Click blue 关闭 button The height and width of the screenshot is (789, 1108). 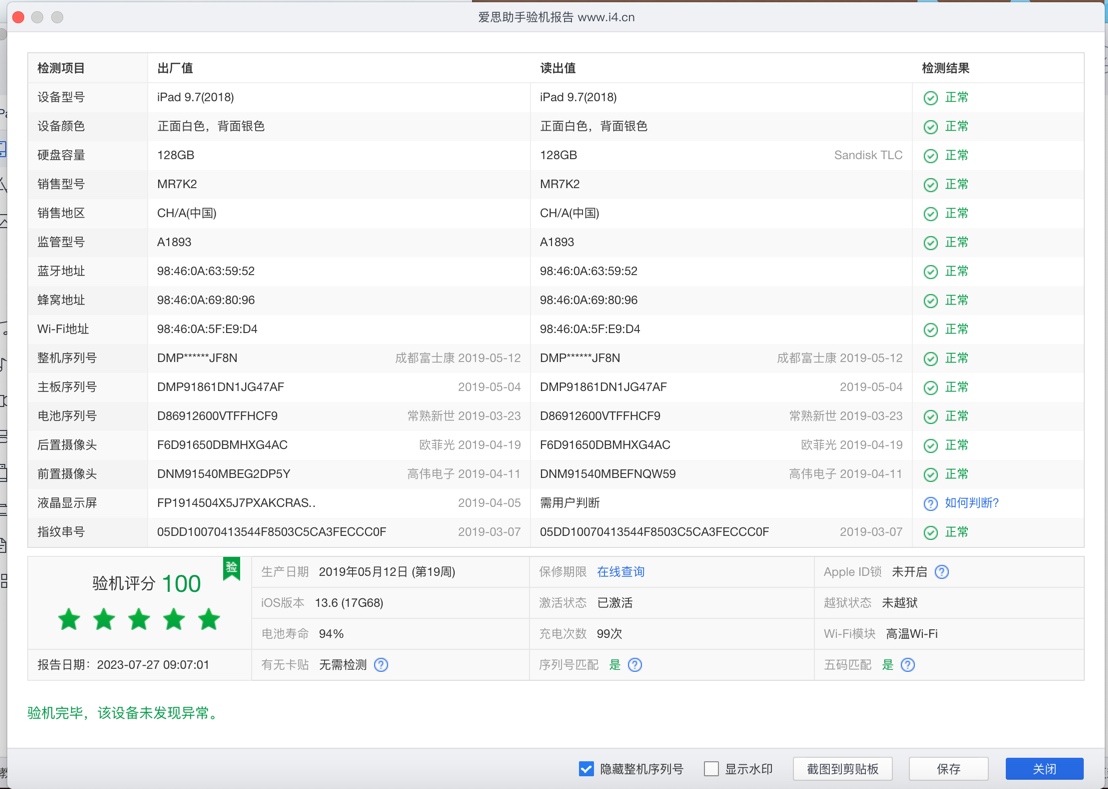click(x=1044, y=769)
